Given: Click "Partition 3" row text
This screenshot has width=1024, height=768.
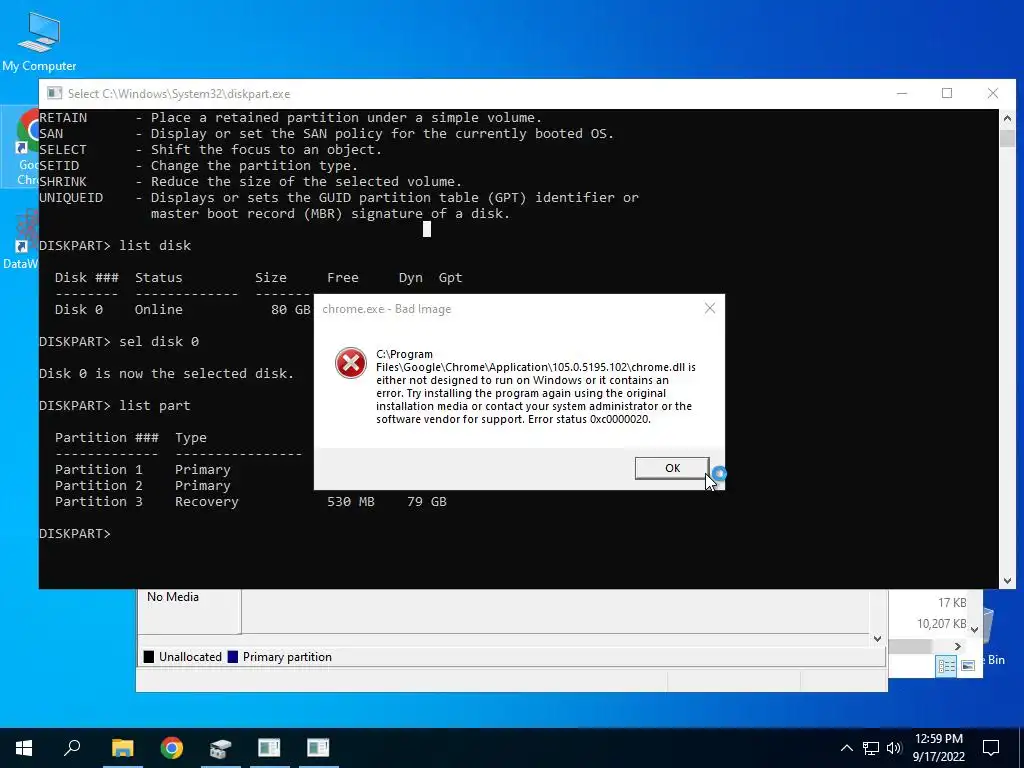Looking at the screenshot, I should [x=99, y=502].
